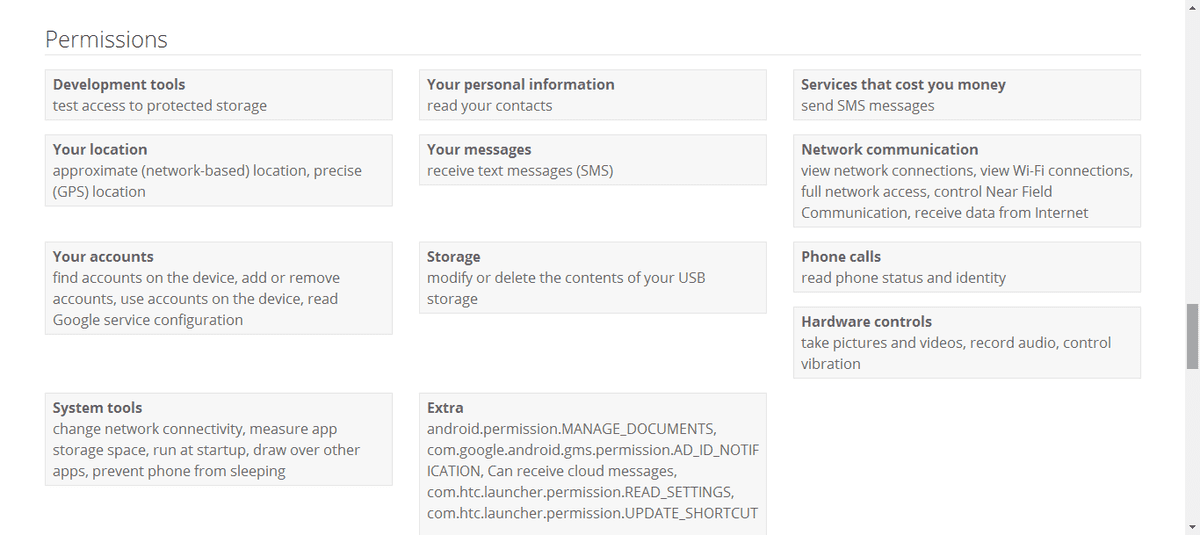Select the System tools title
Viewport: 1200px width, 535px height.
point(97,408)
